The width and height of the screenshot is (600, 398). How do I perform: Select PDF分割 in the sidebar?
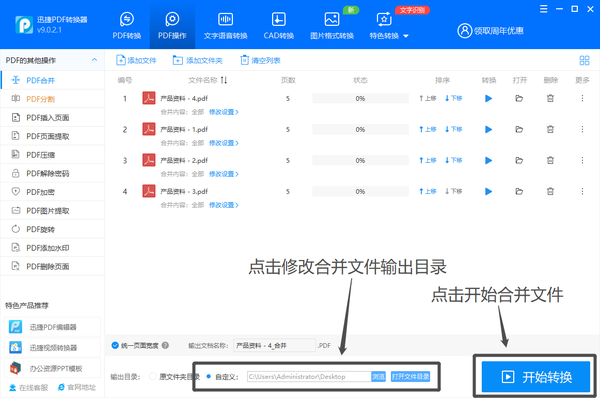(x=52, y=99)
